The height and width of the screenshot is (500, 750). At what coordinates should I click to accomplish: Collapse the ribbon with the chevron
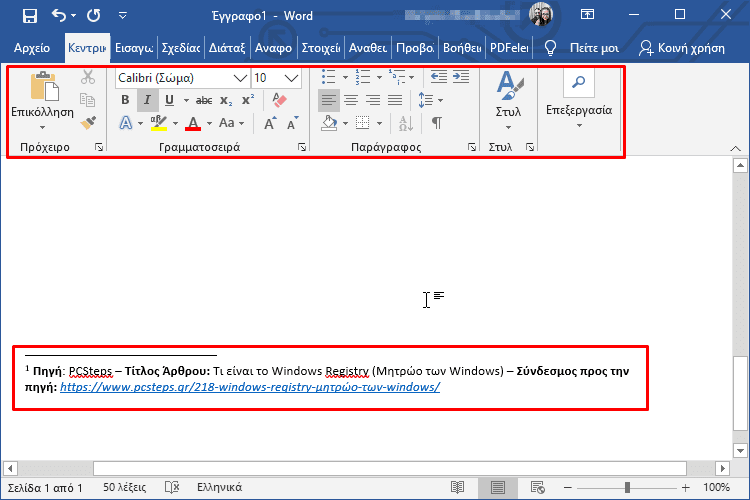pyautogui.click(x=736, y=148)
